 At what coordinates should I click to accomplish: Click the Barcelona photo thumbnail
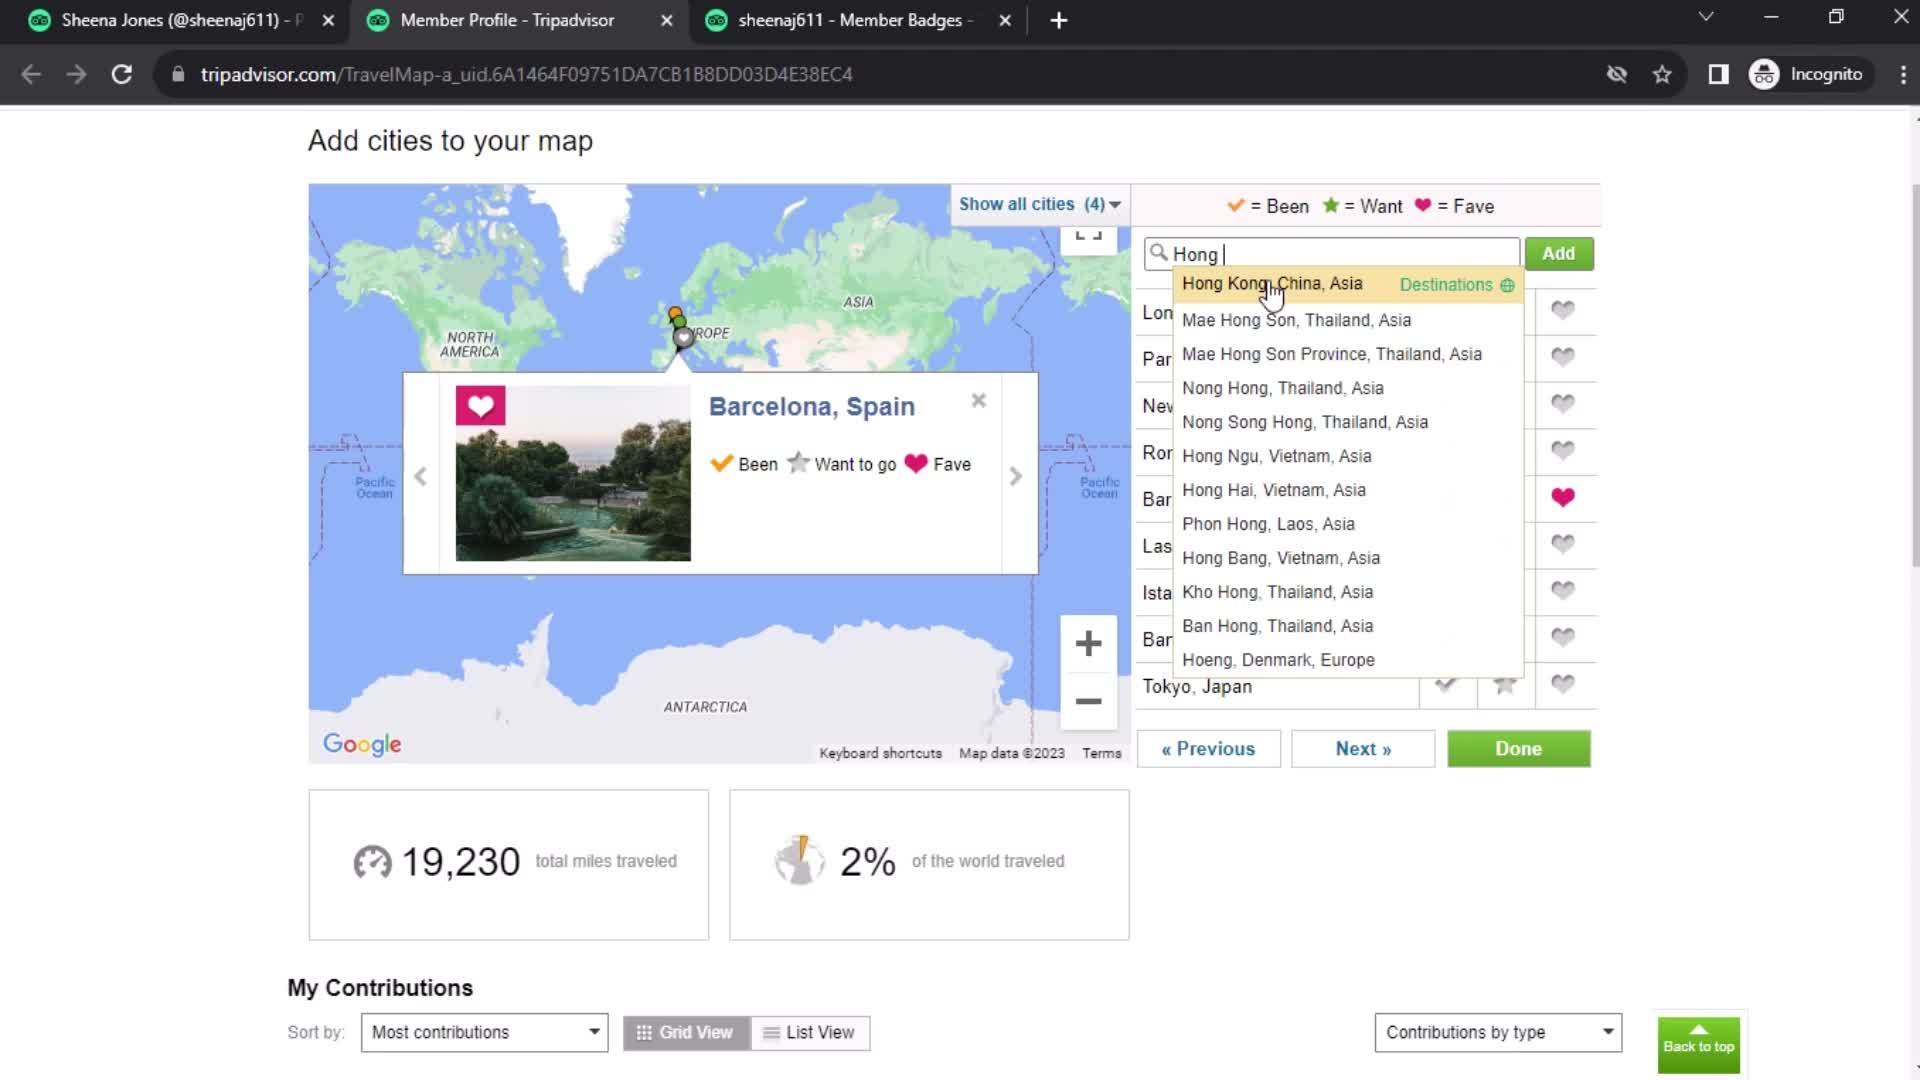(573, 474)
